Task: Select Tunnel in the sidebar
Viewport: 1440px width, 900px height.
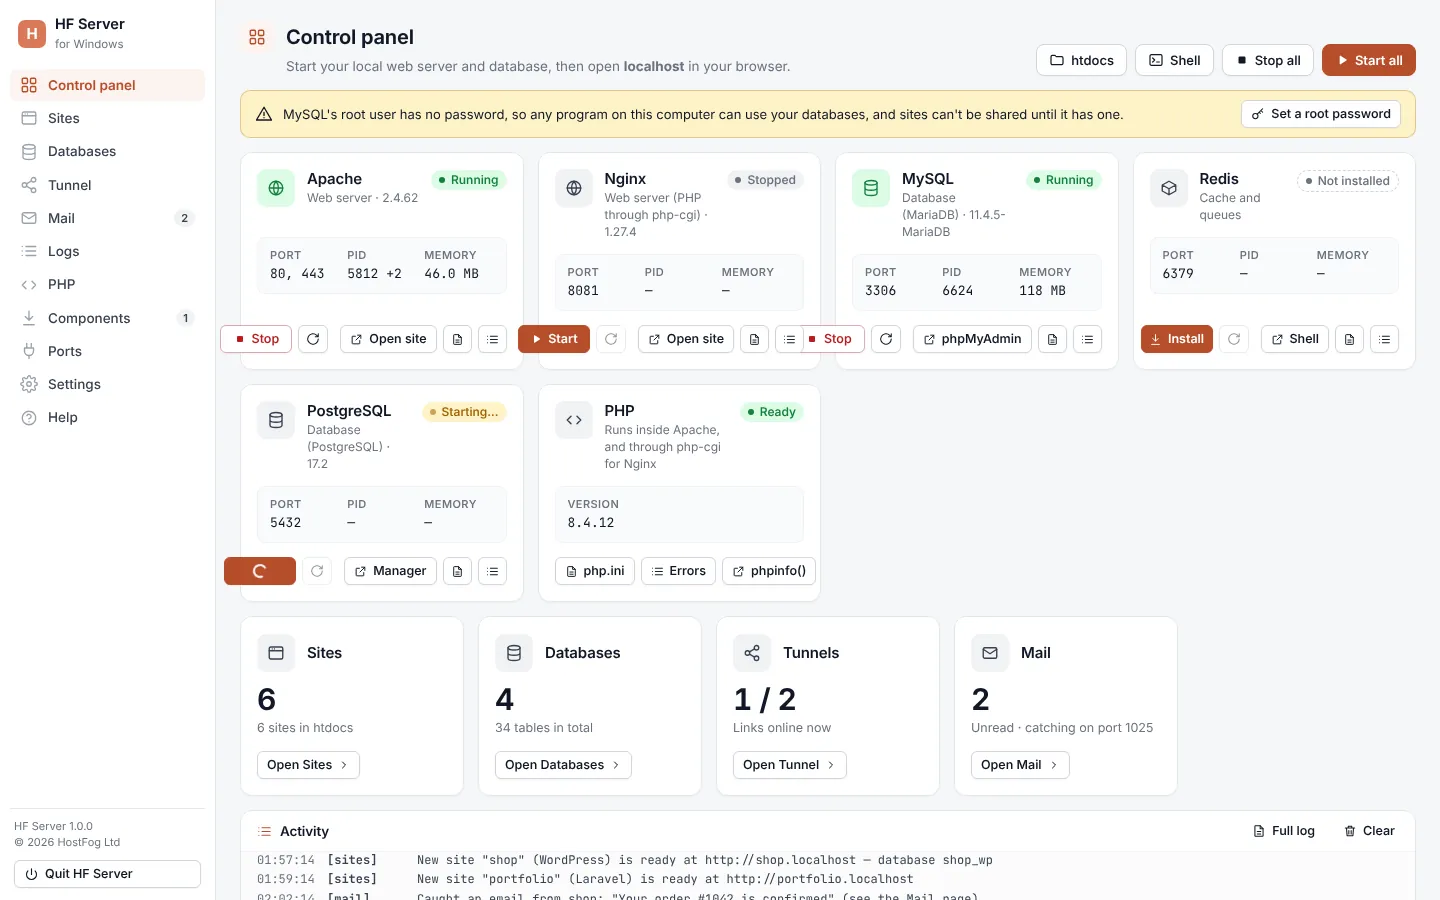Action: [107, 185]
